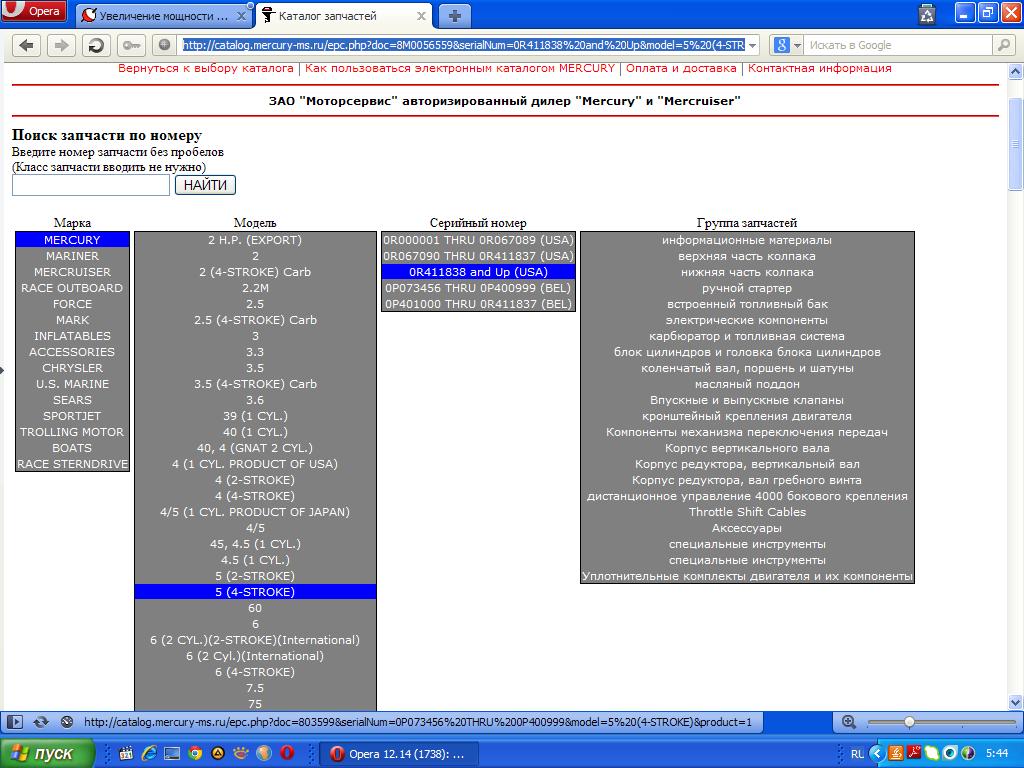The width and height of the screenshot is (1024, 768).
Task: Click the password wand key icon
Action: [x=130, y=45]
